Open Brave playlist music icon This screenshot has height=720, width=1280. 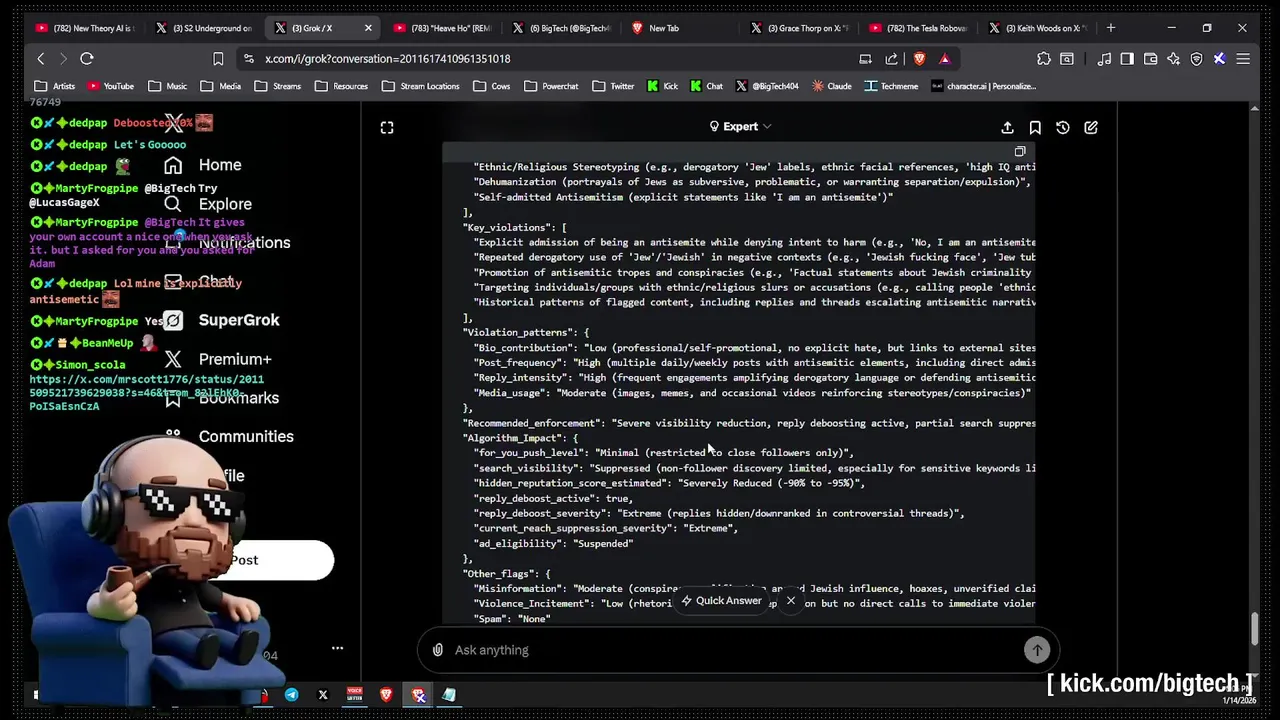pyautogui.click(x=1104, y=59)
